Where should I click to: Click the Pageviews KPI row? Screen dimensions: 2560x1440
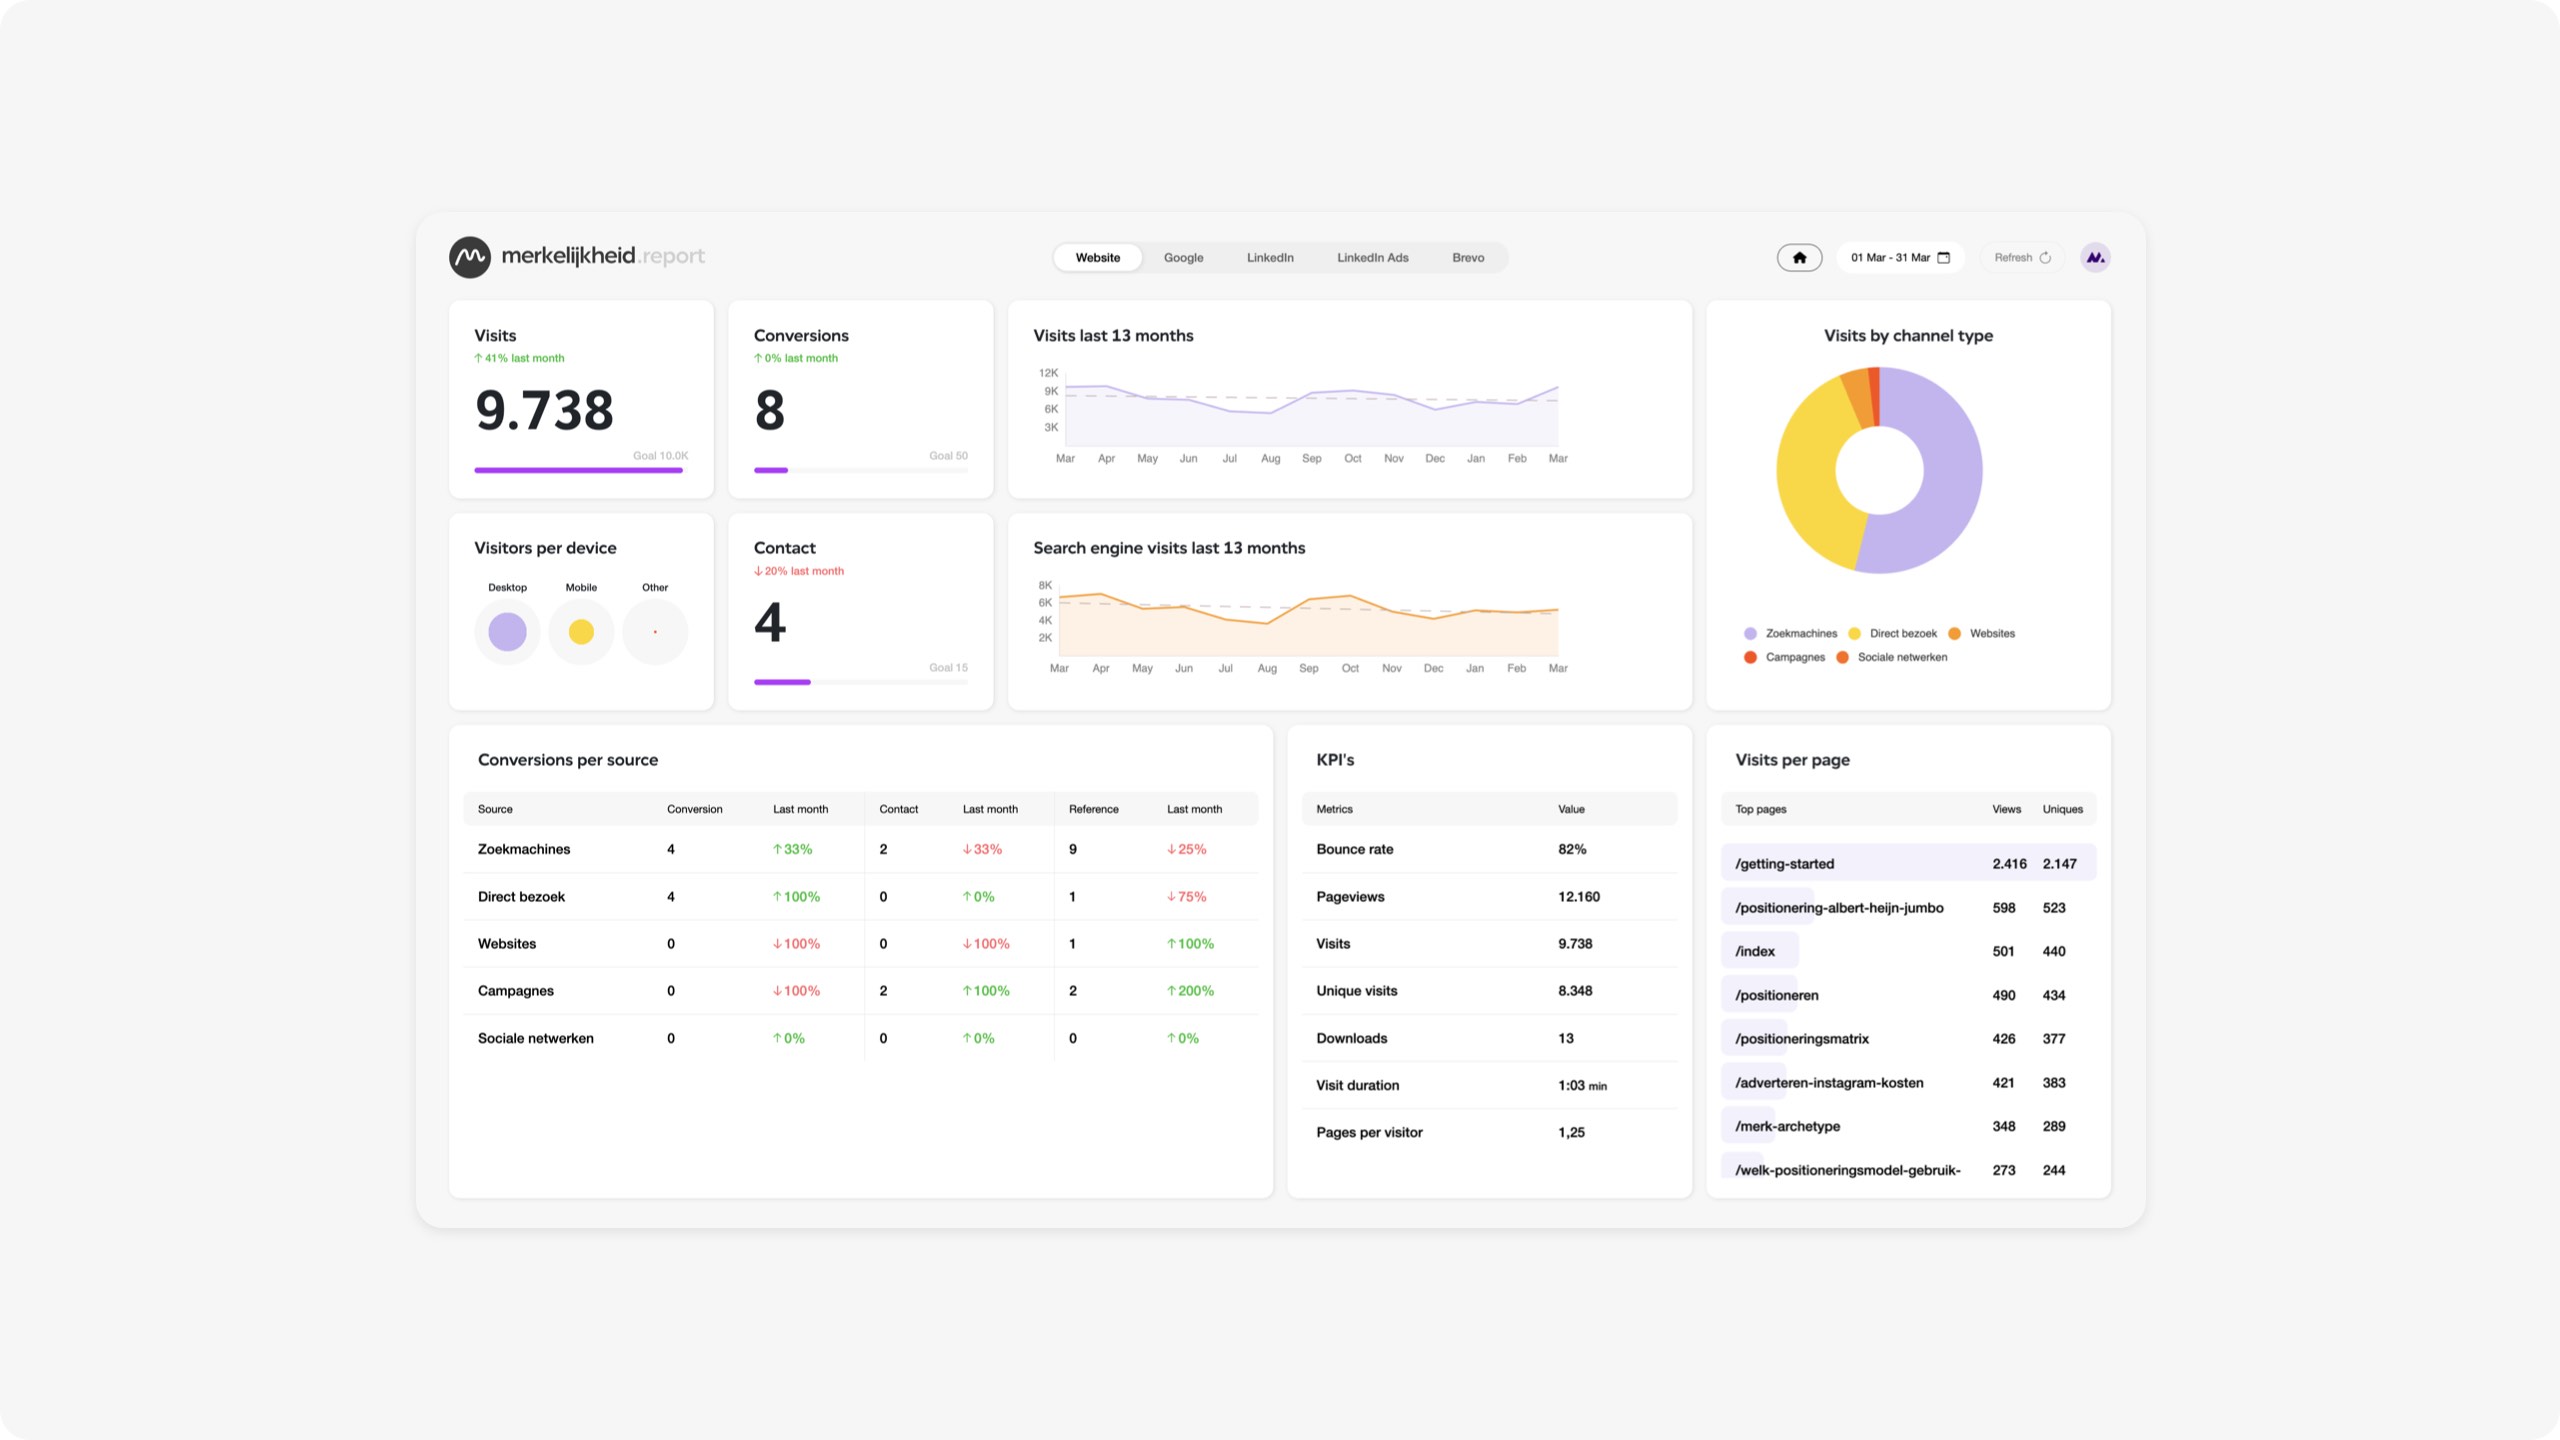1489,897
